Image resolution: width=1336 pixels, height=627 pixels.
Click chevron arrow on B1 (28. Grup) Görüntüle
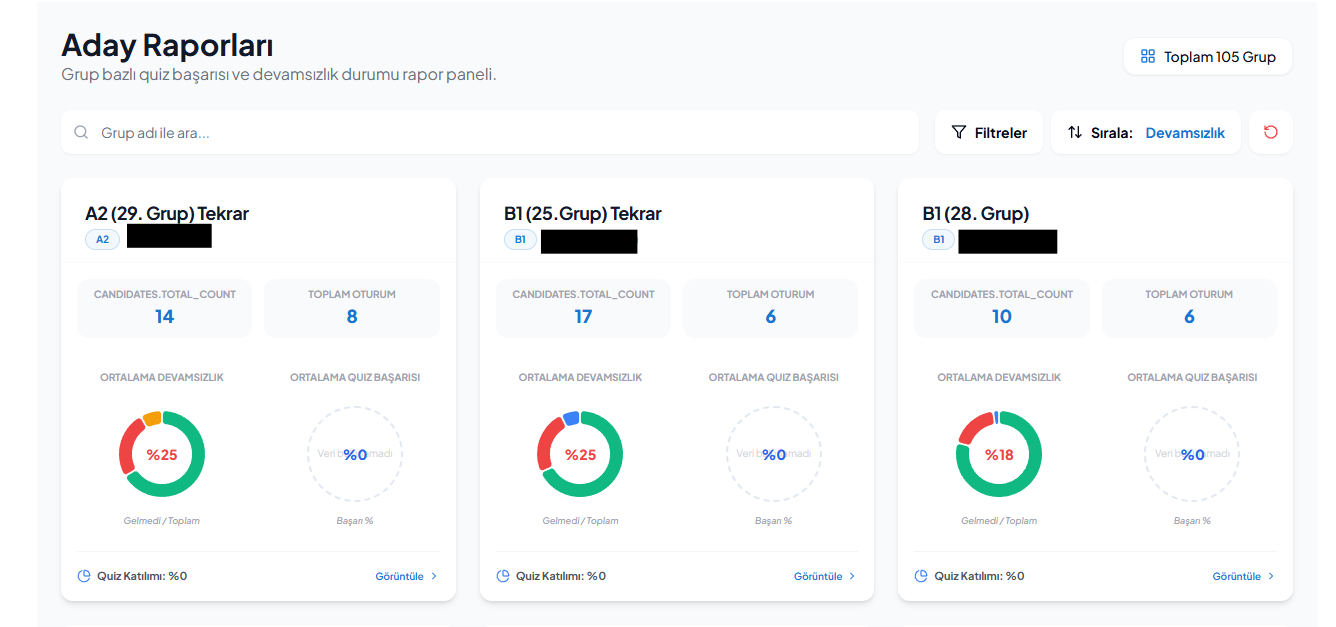[x=1271, y=576]
